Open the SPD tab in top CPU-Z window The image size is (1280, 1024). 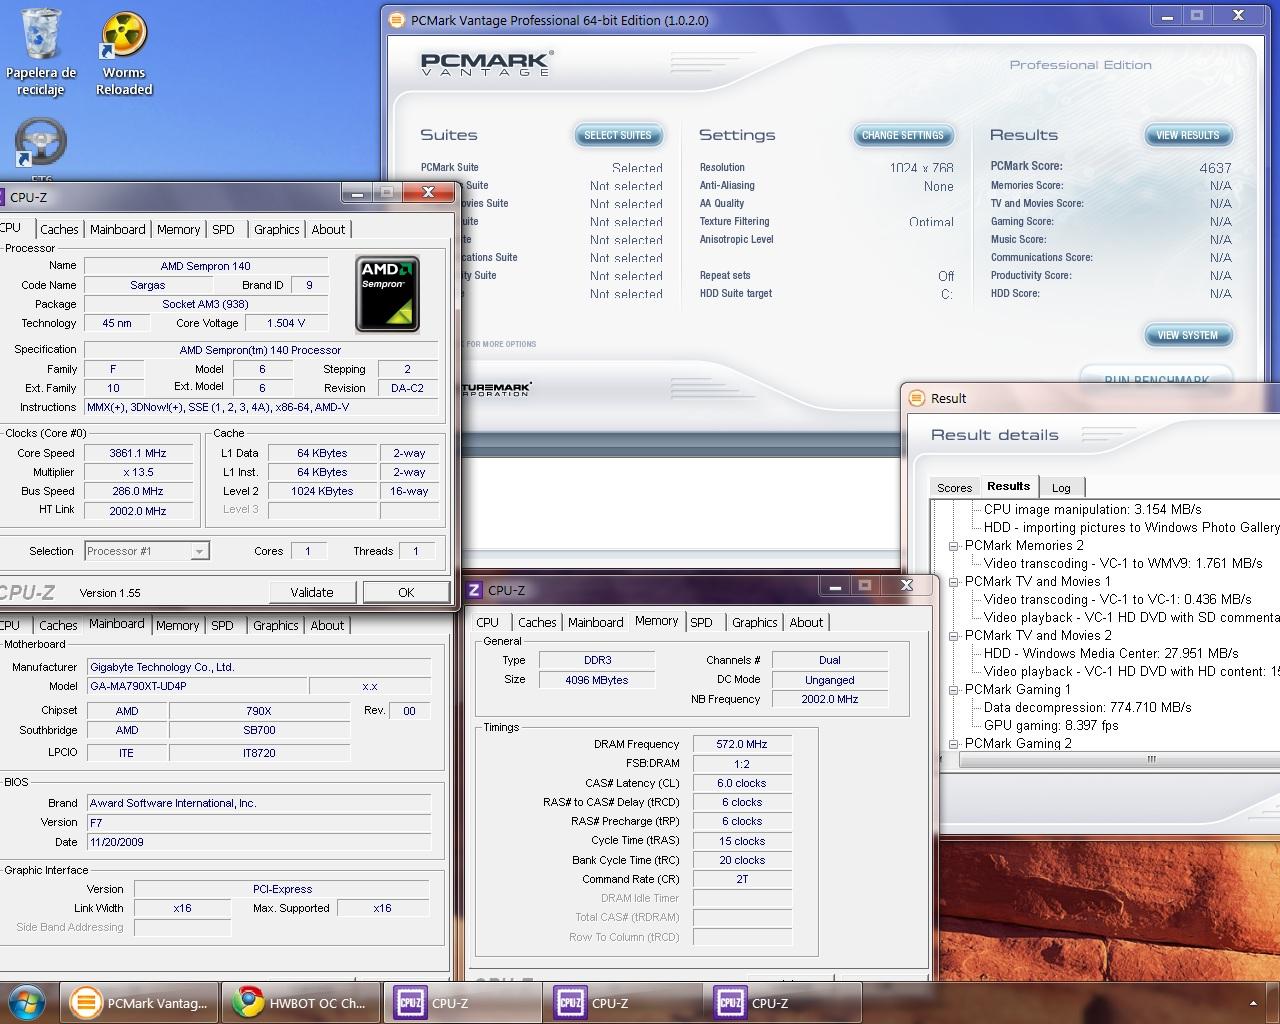click(x=223, y=229)
